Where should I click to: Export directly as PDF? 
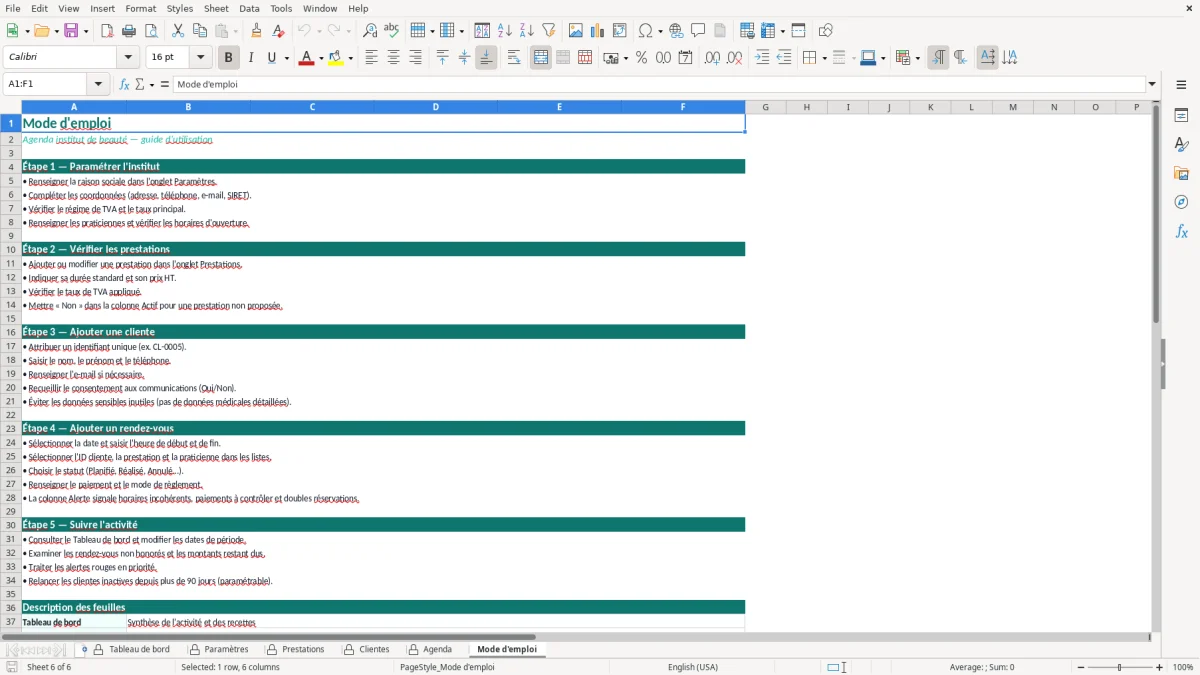coord(107,31)
